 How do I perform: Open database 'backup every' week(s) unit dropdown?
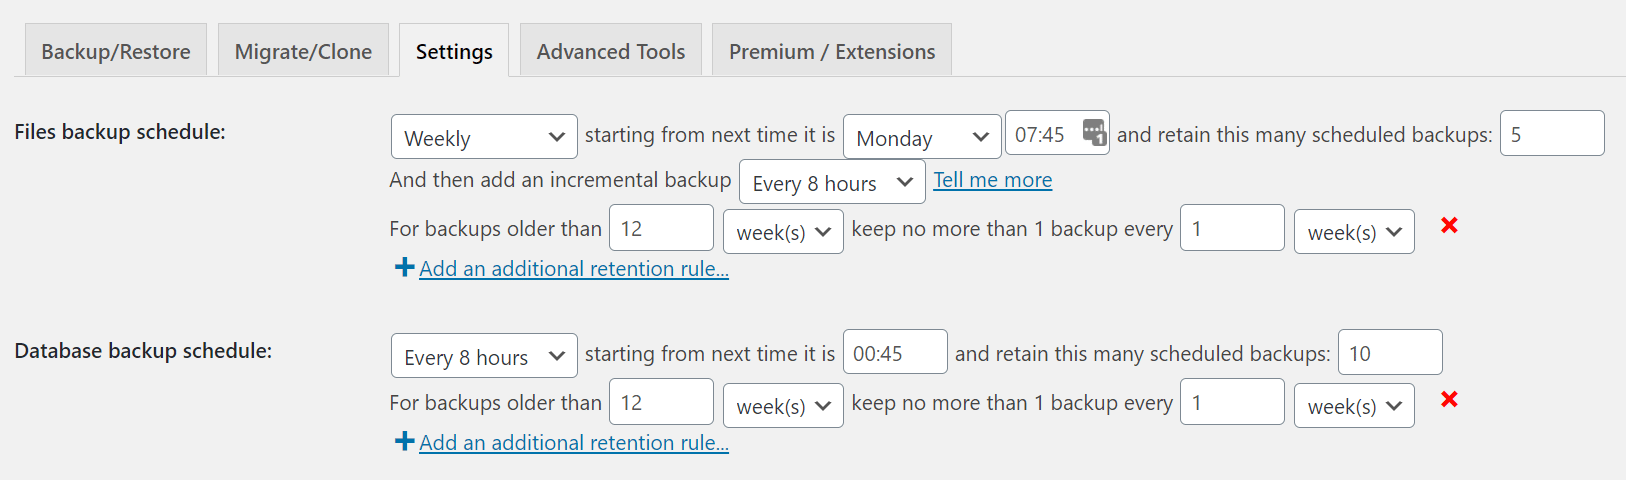click(x=1354, y=405)
